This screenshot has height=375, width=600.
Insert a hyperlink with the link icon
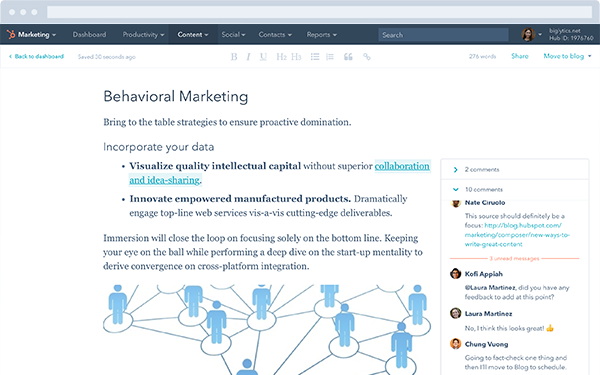tap(367, 57)
